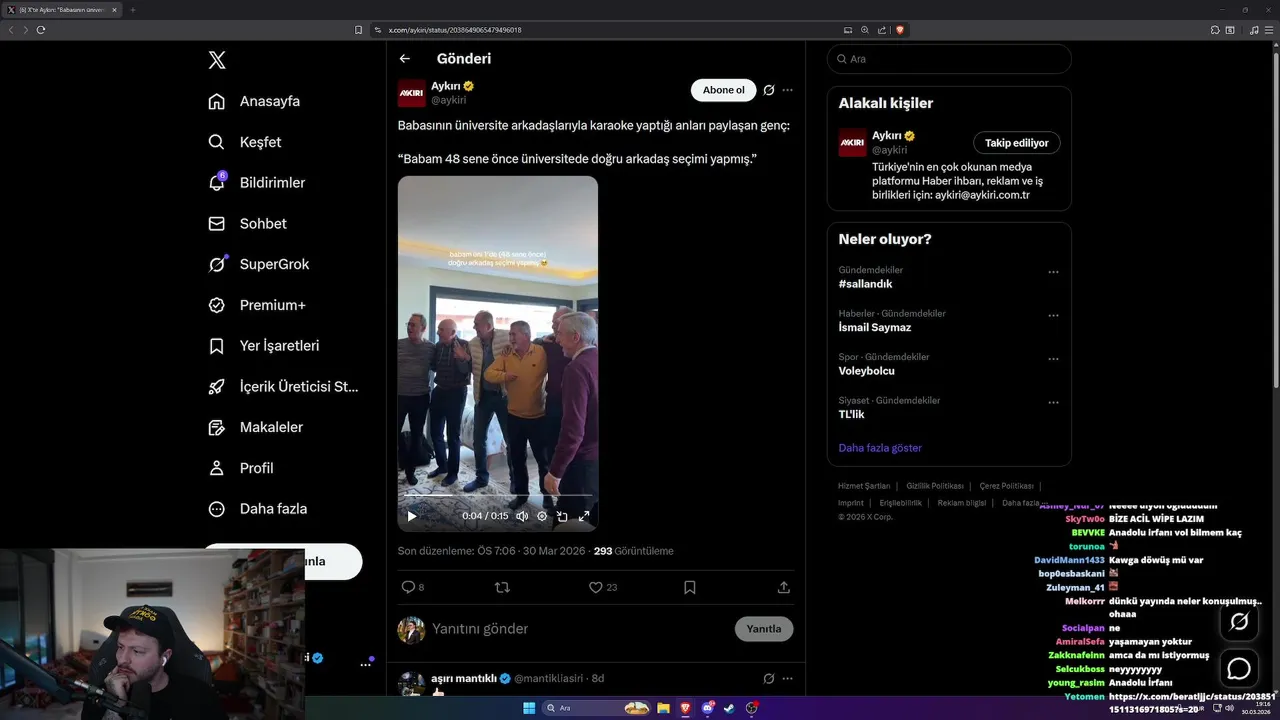The width and height of the screenshot is (1280, 720).
Task: Open Sohbet messages
Action: coord(248,224)
